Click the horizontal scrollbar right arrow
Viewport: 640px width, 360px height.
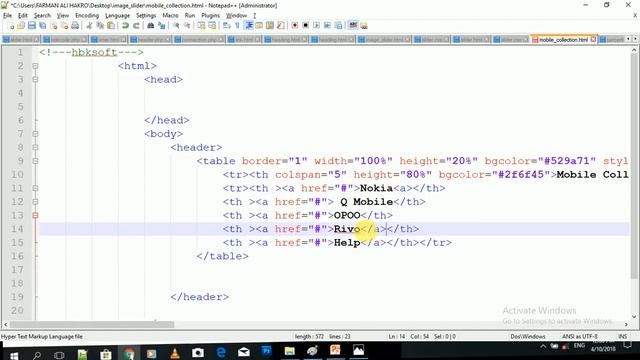click(x=626, y=324)
